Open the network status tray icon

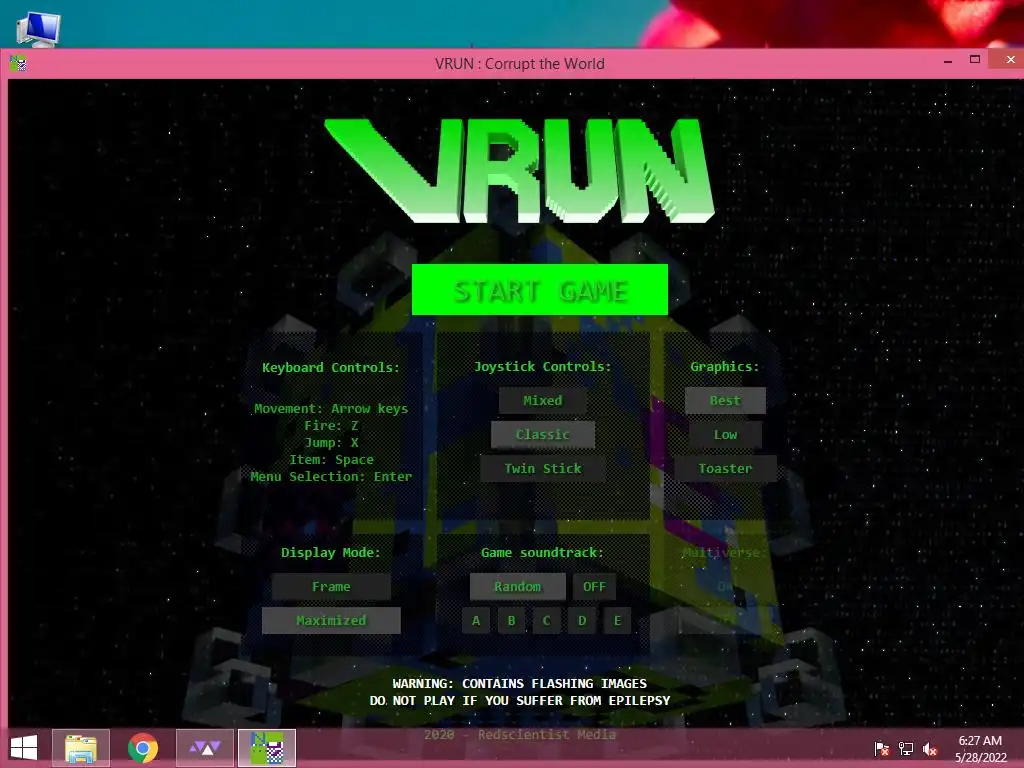tap(906, 748)
